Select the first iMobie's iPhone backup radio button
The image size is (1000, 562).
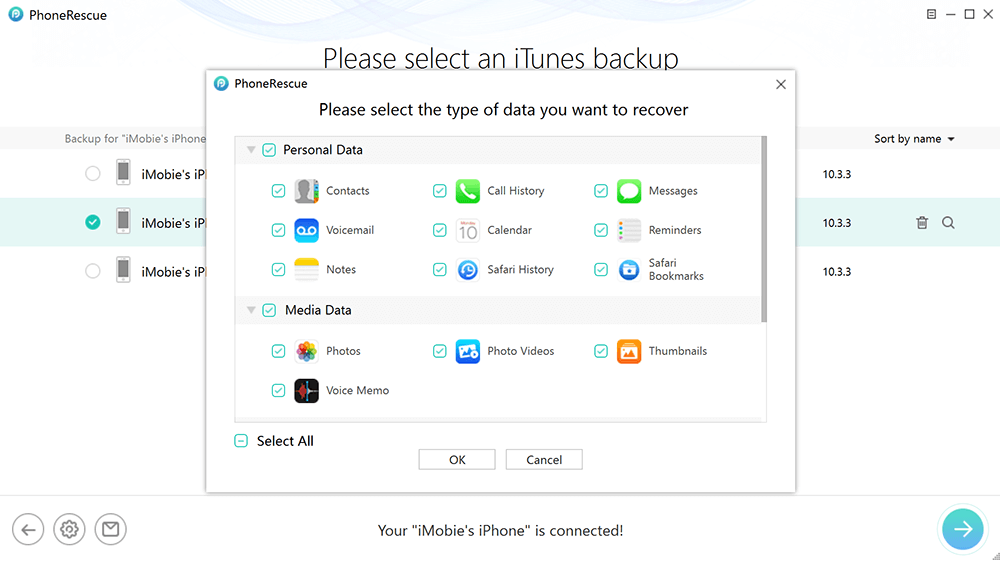click(93, 174)
